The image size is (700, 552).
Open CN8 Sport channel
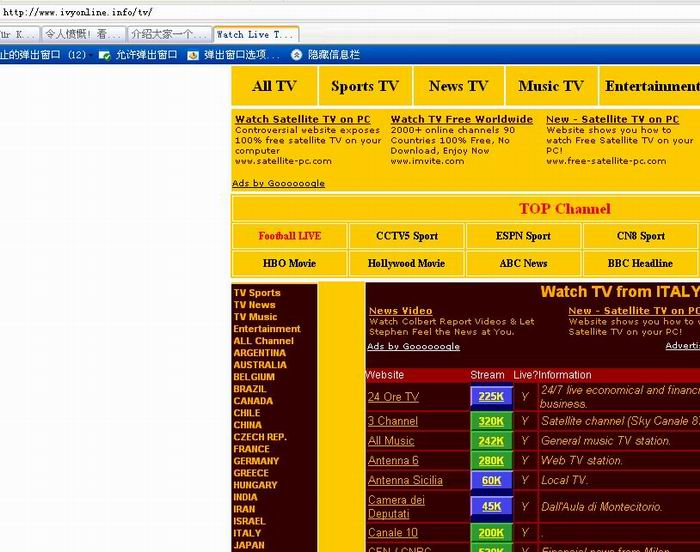coord(641,236)
